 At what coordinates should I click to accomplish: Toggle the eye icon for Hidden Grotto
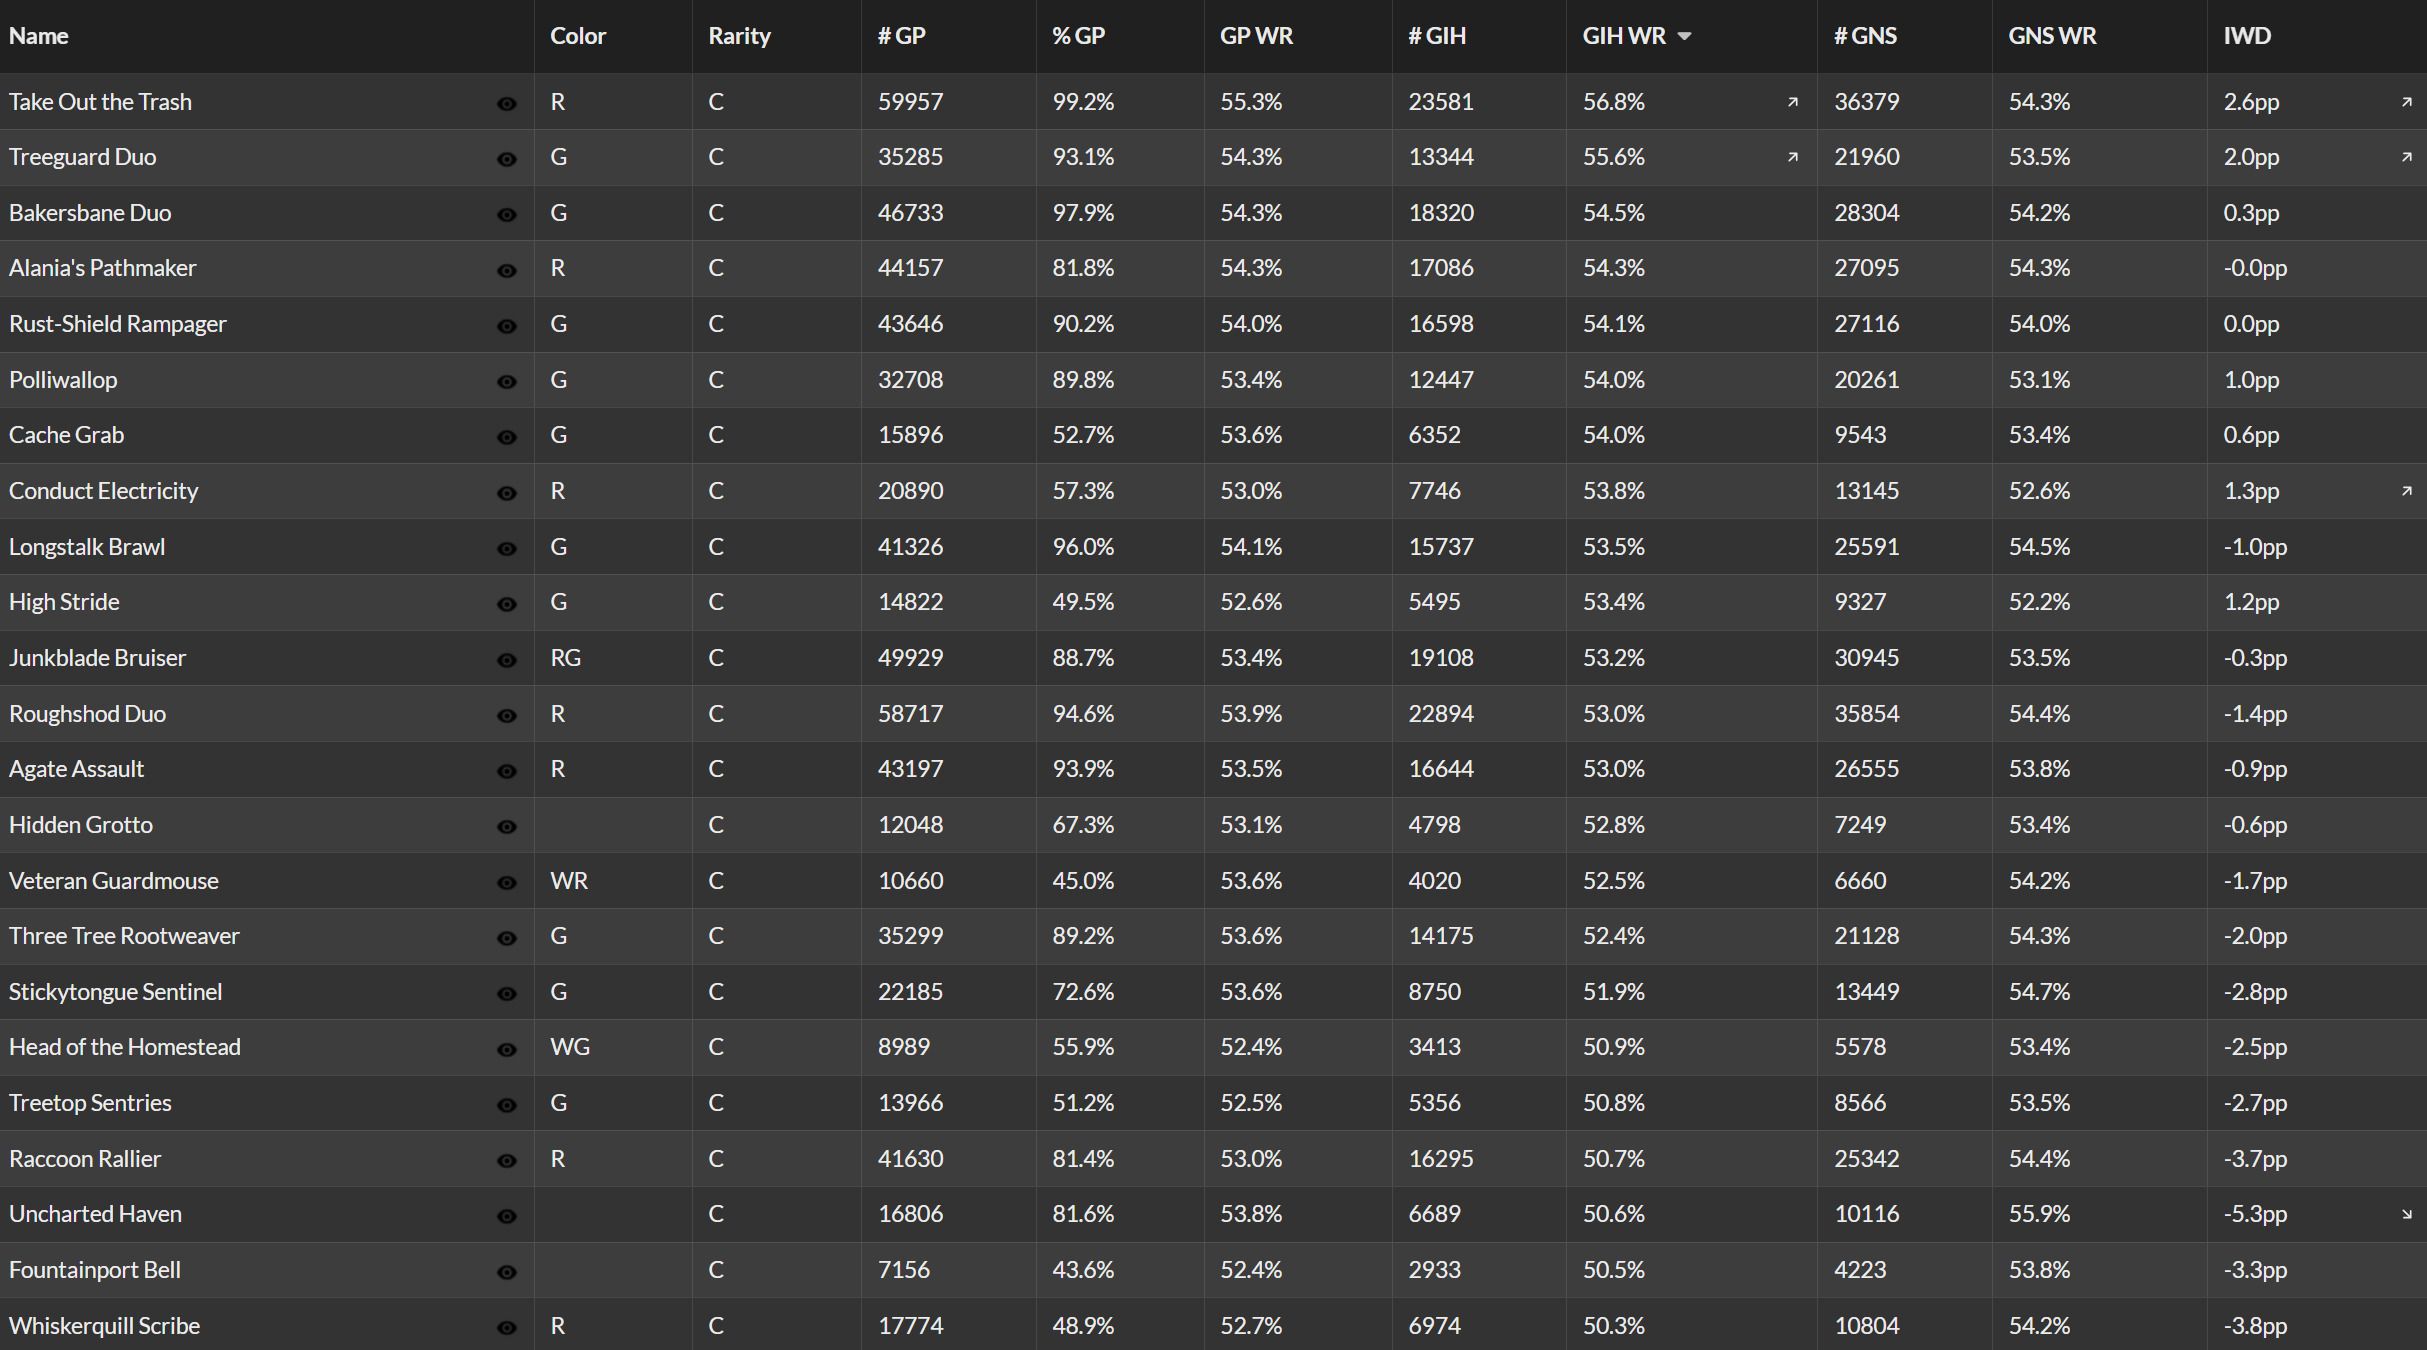[507, 827]
